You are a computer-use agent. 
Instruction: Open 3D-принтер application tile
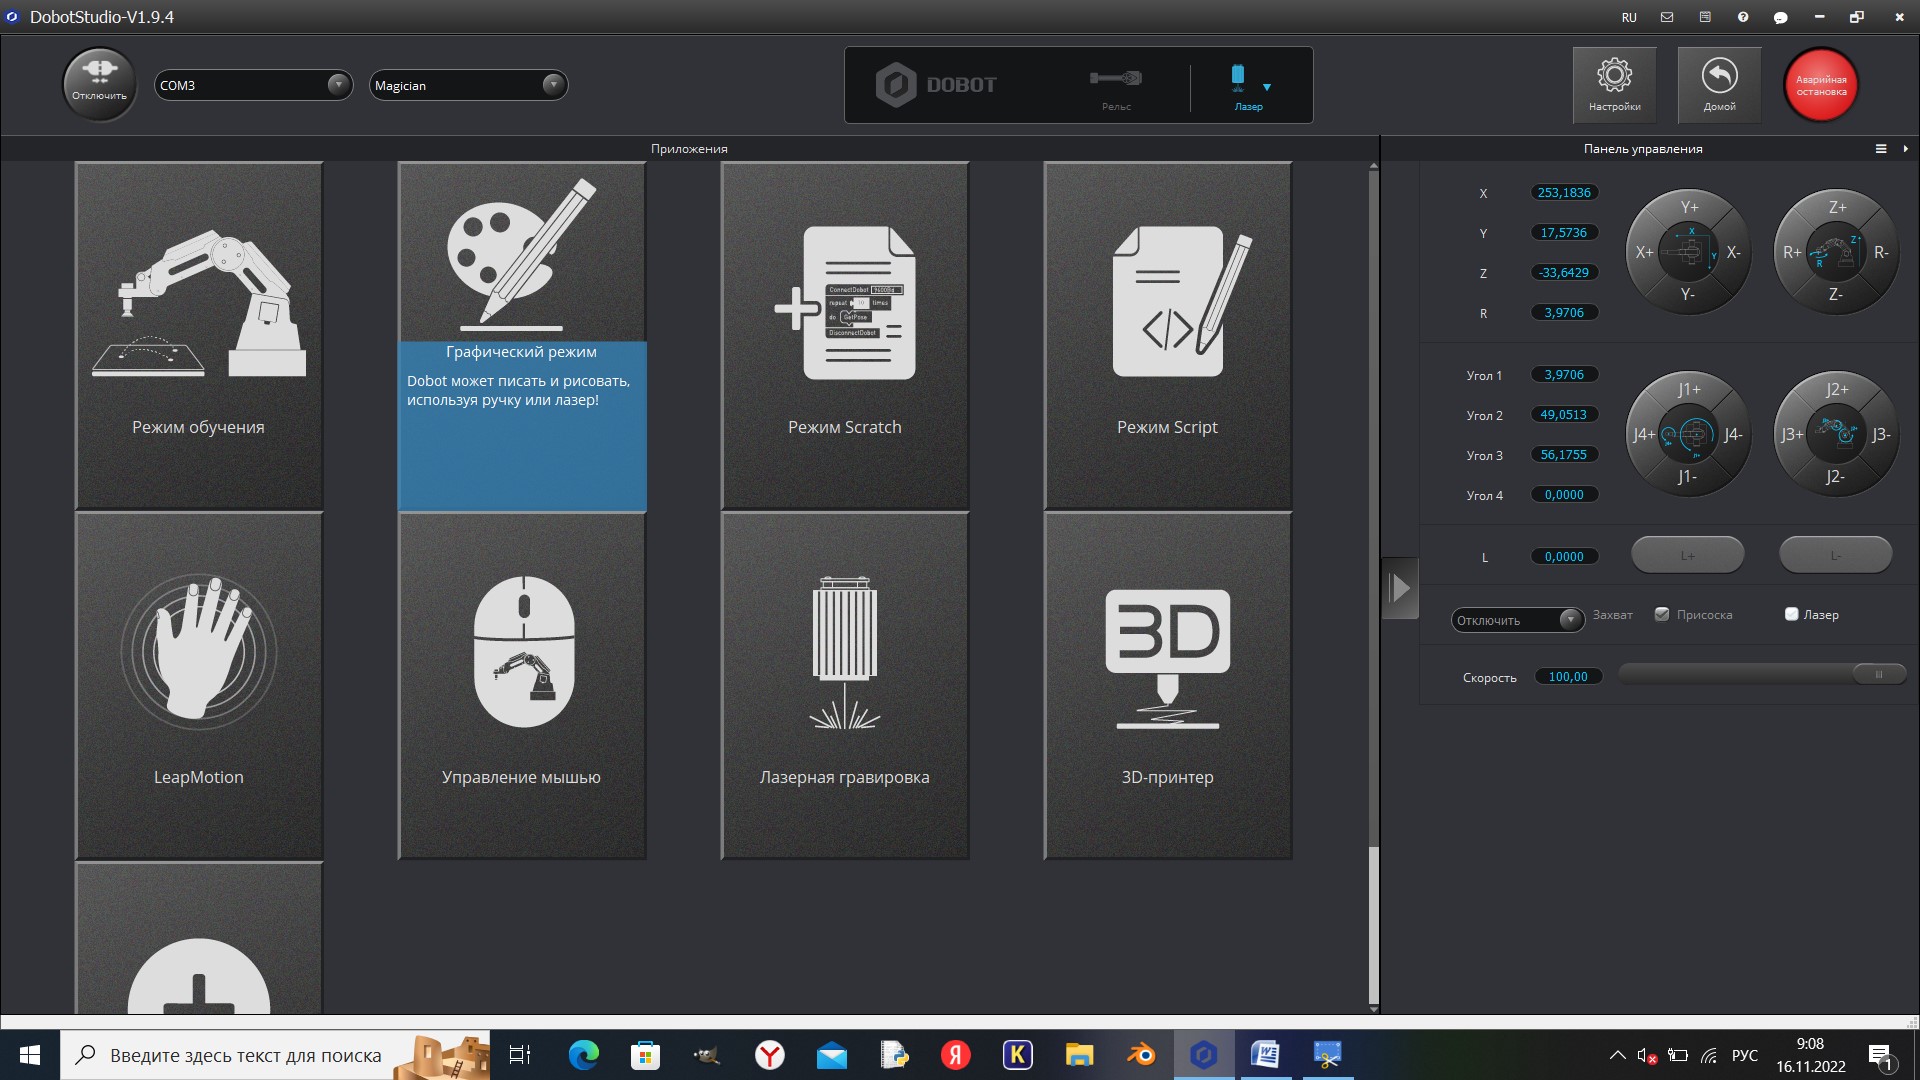click(1168, 686)
